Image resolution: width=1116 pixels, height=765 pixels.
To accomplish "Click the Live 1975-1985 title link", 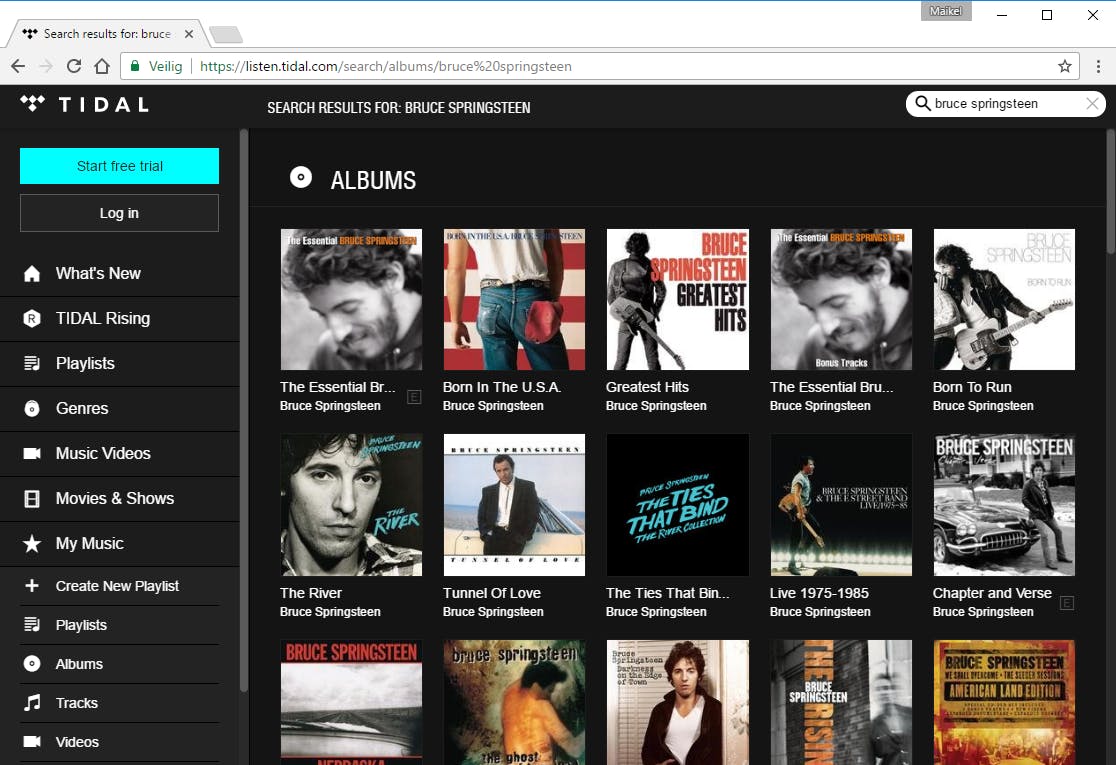I will (x=819, y=593).
